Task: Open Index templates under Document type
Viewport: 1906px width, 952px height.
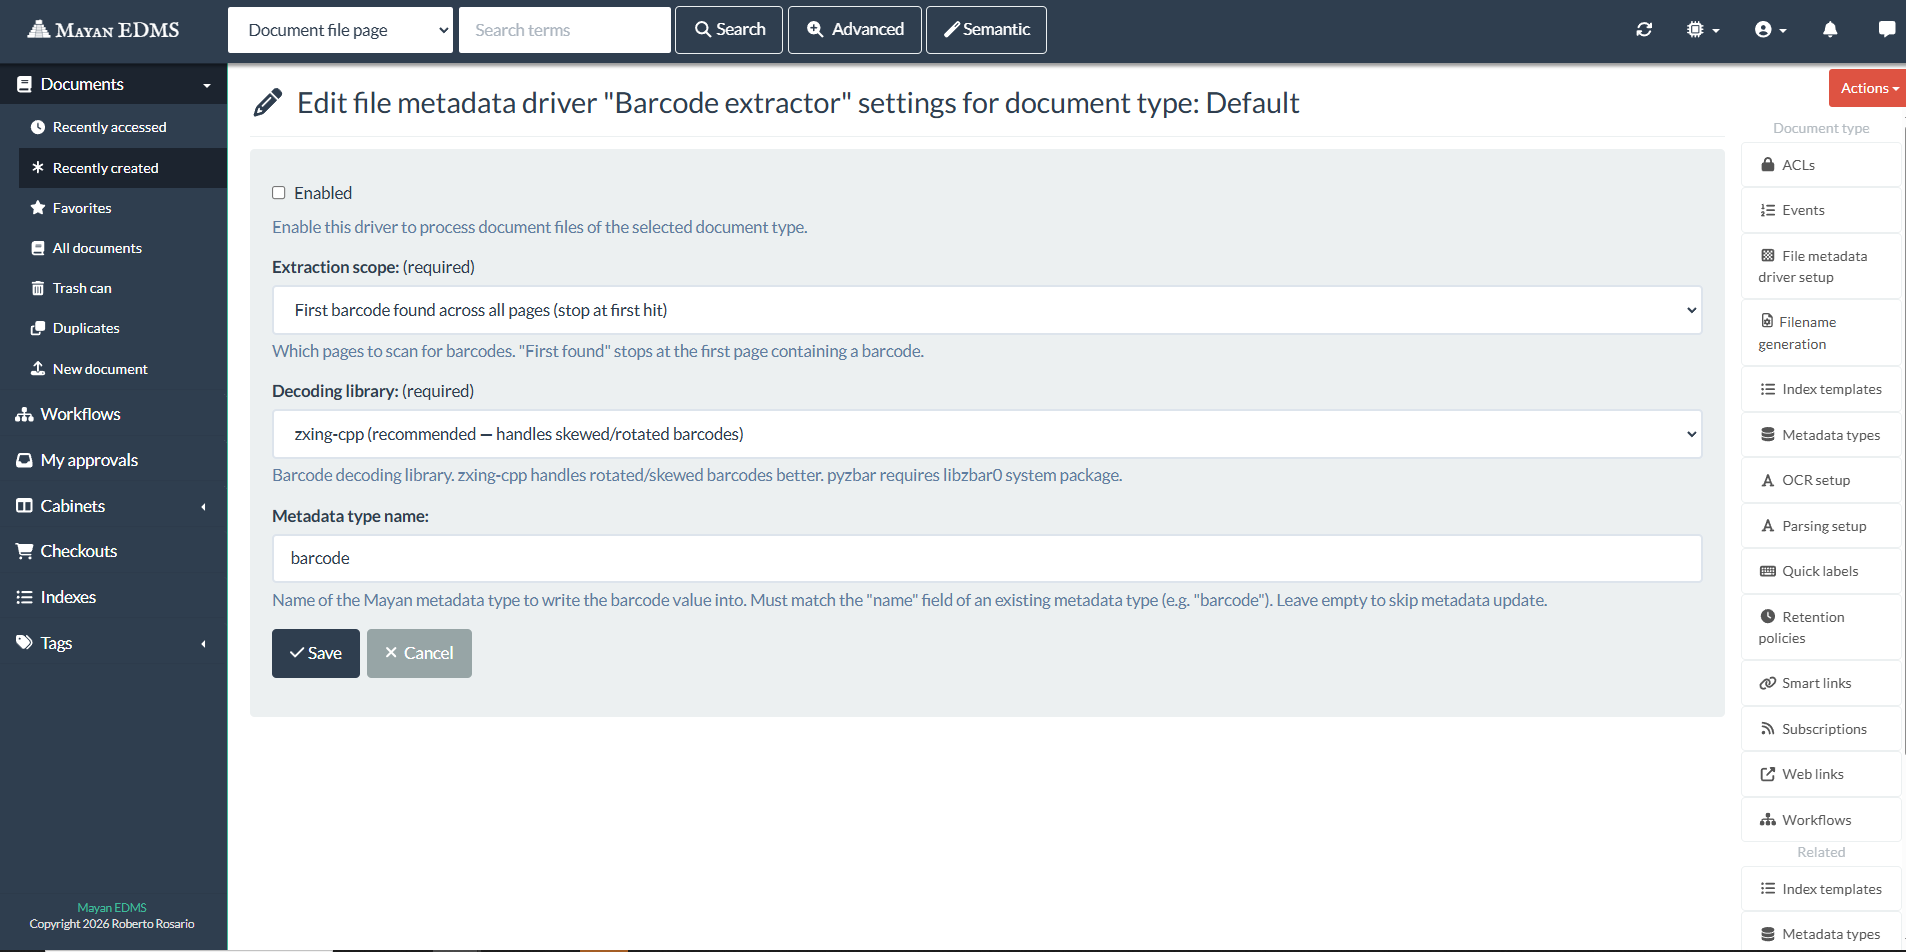Action: click(1821, 389)
